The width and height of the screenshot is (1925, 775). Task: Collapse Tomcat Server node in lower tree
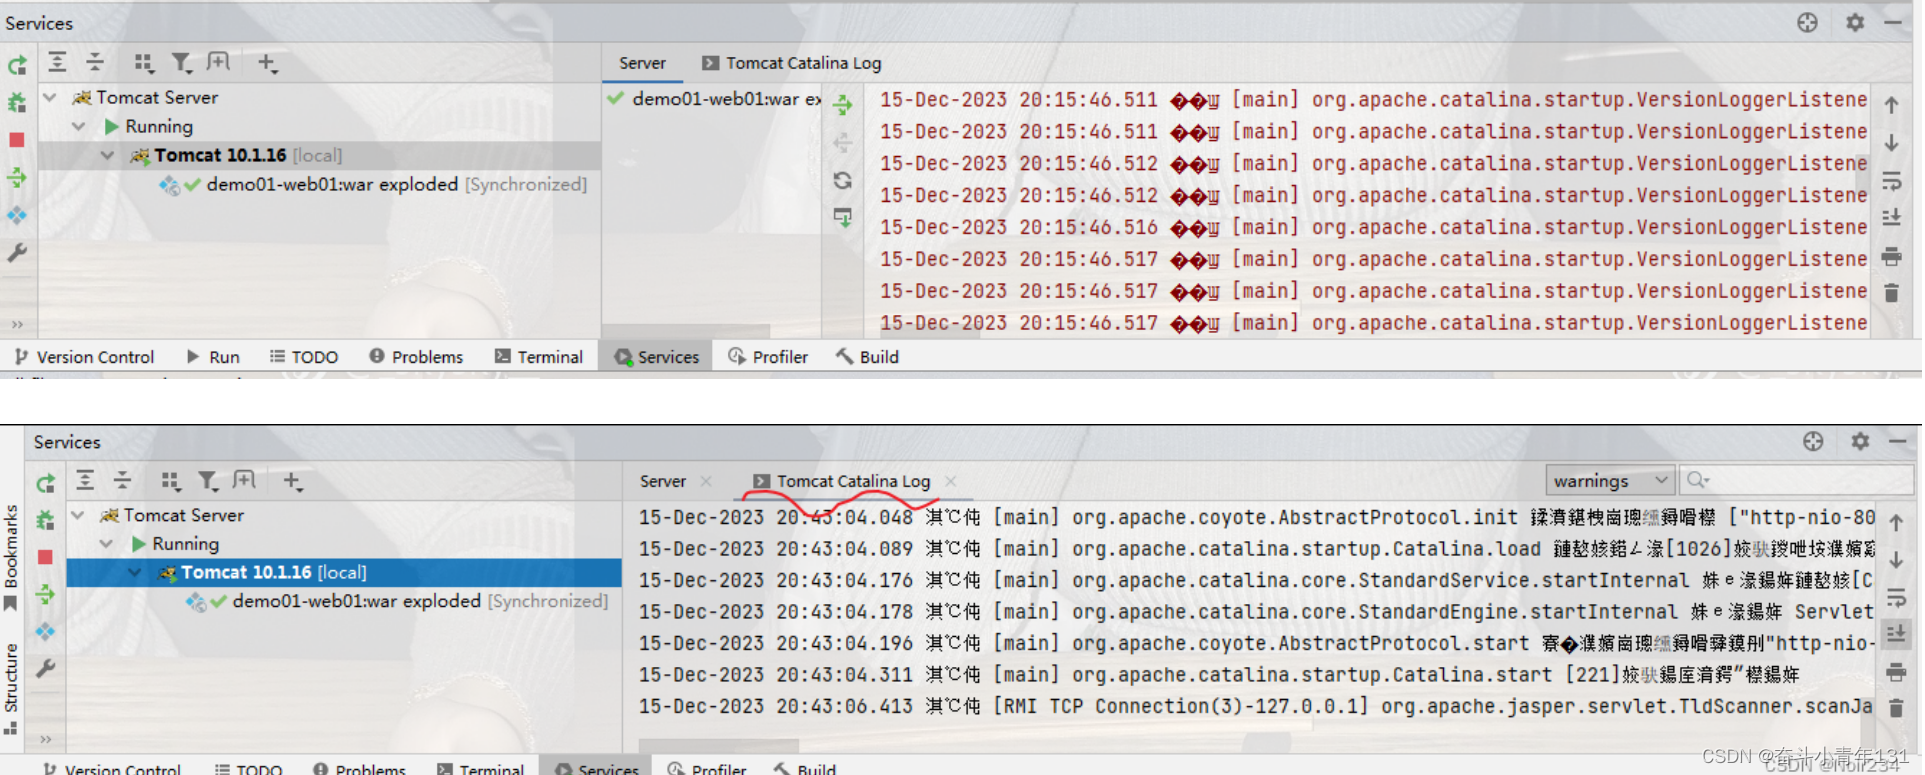(x=78, y=515)
